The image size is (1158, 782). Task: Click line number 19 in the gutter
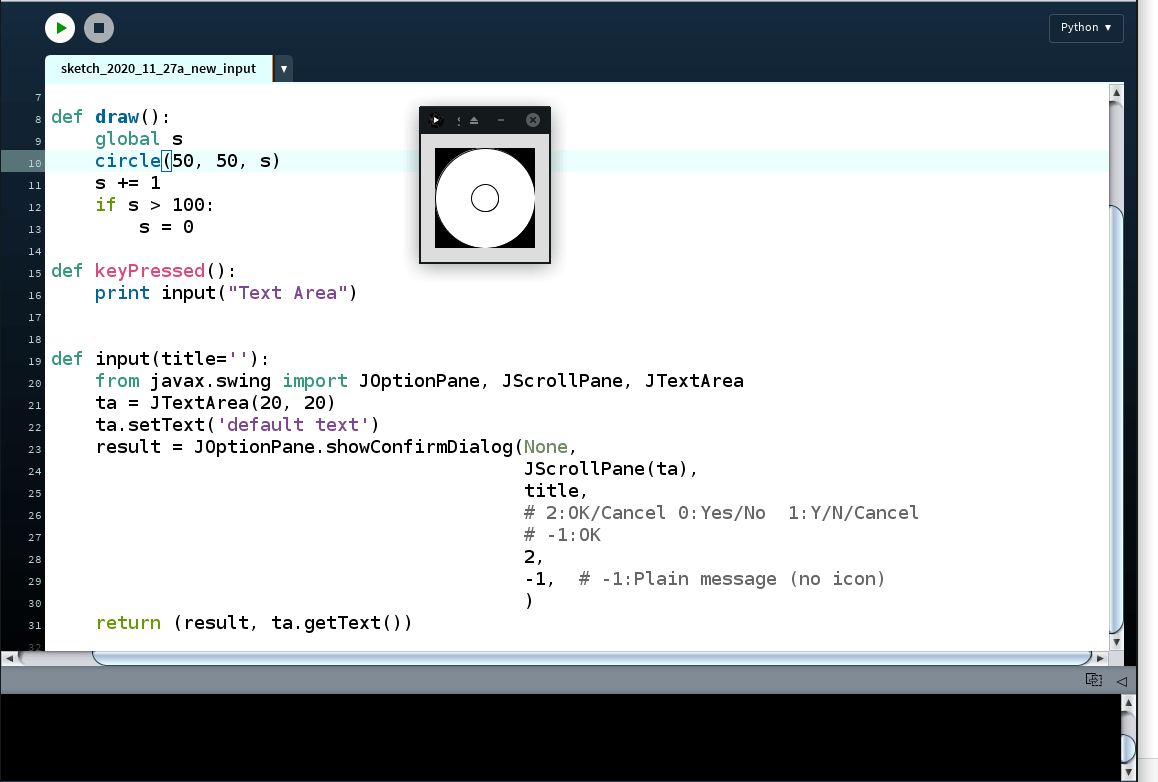click(36, 360)
